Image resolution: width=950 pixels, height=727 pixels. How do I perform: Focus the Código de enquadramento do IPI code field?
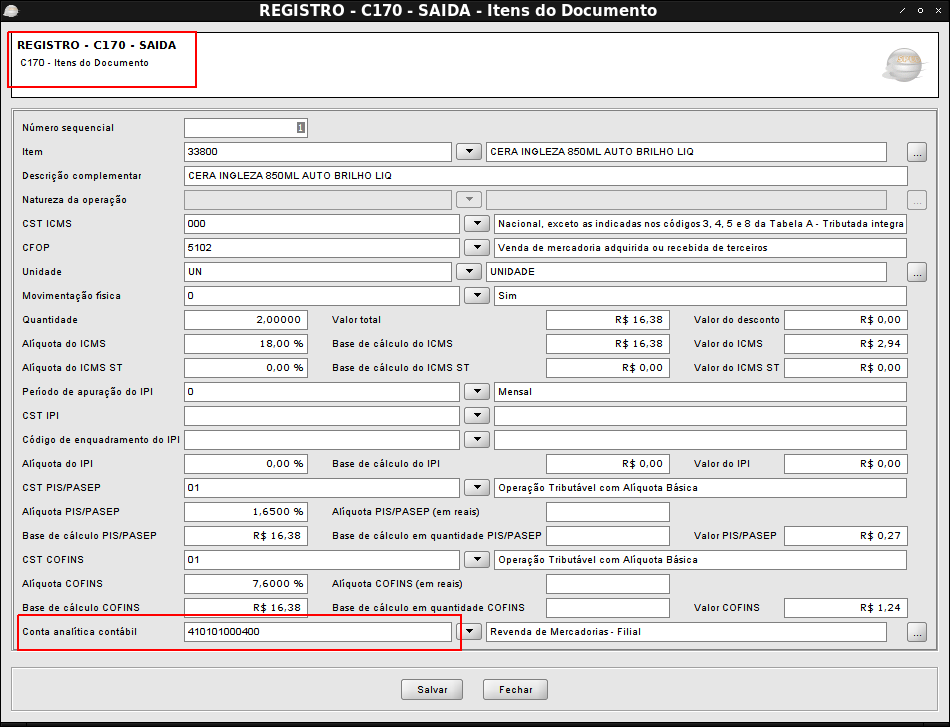pyautogui.click(x=322, y=440)
